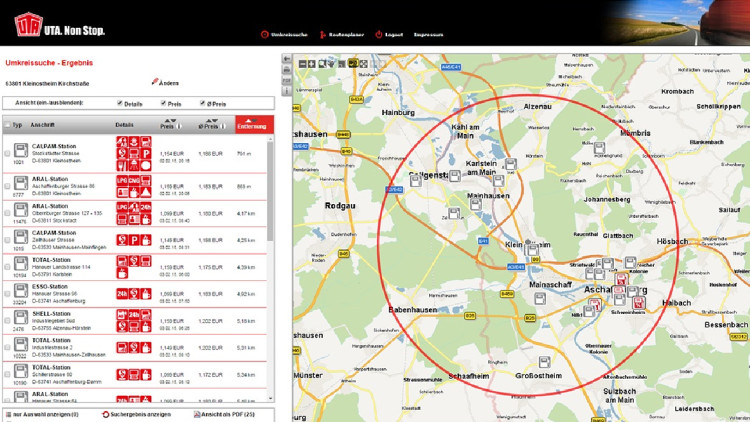This screenshot has width=750, height=422.
Task: Click the coffee cup icon in TOTAL Hanauer Landstrasse row
Action: point(122,273)
